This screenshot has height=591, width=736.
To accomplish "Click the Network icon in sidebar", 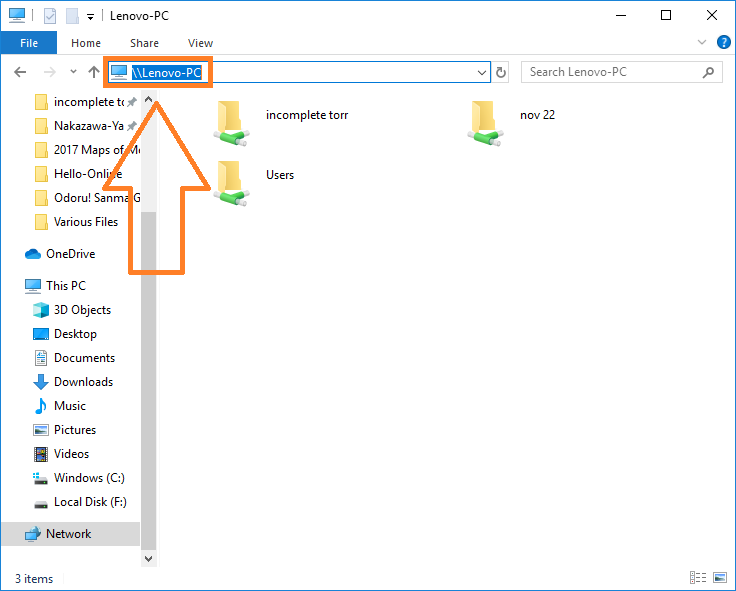I will [x=32, y=534].
